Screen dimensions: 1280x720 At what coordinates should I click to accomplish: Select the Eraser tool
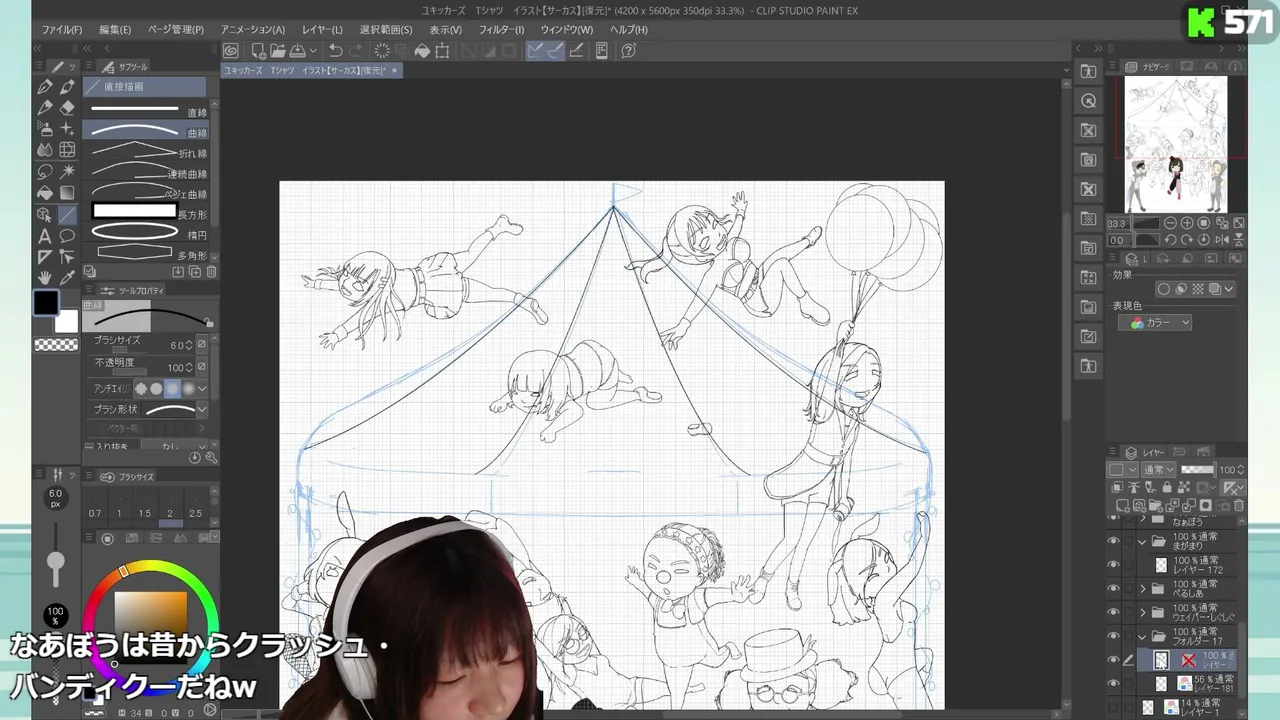[67, 108]
